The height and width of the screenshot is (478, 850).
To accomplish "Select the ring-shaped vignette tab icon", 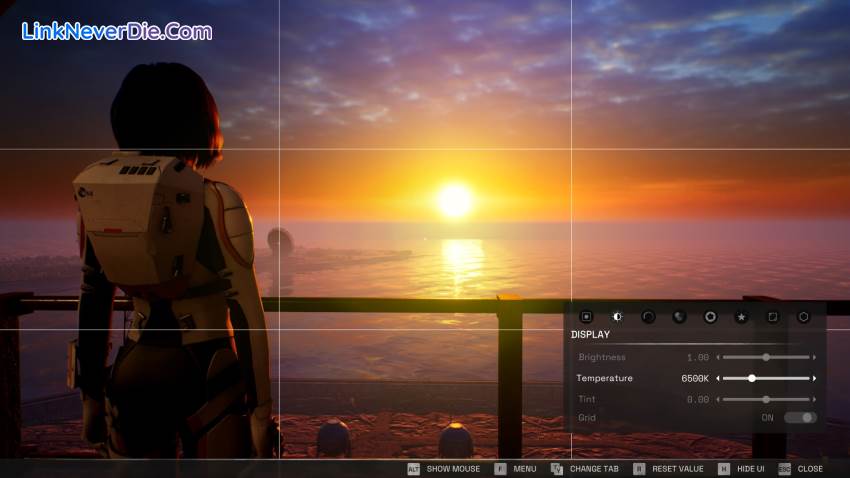I will pos(710,317).
